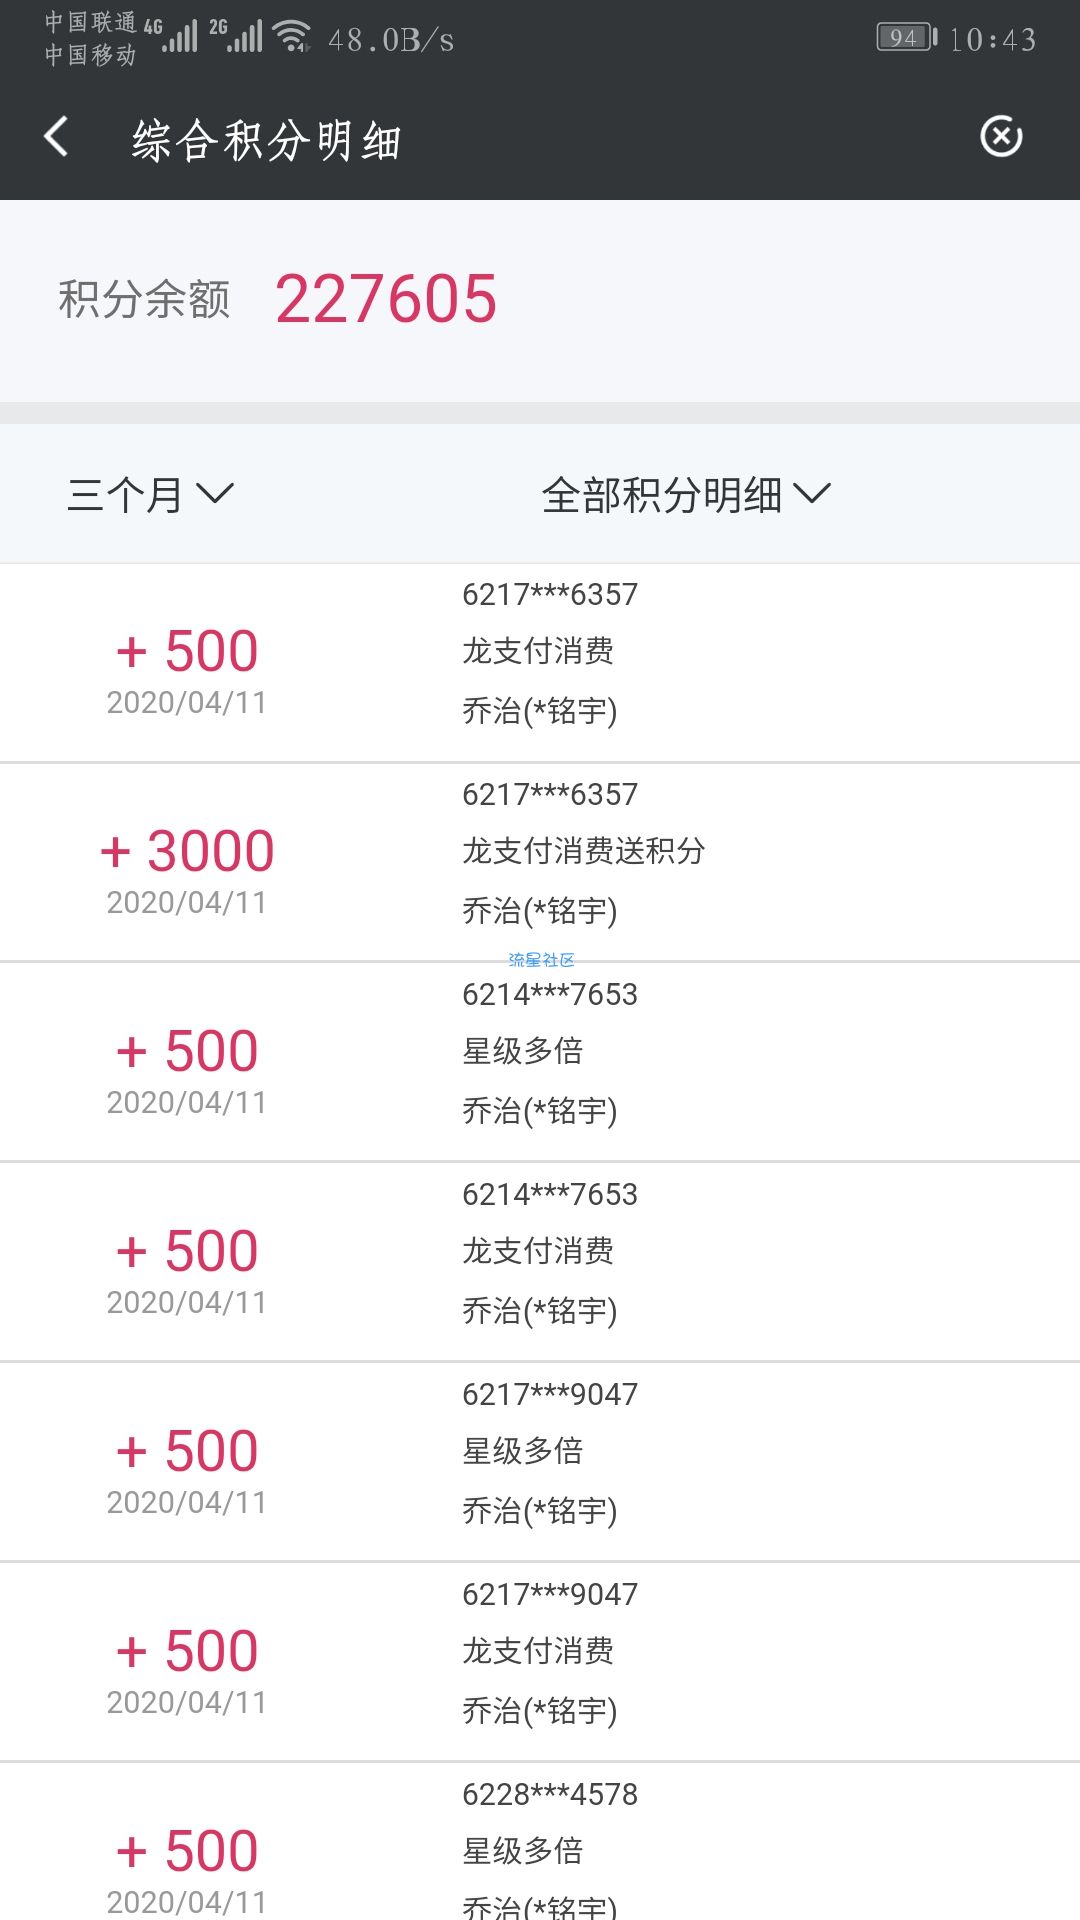Select first +500 entry for card 6217***6357
Image resolution: width=1080 pixels, height=1920 pixels.
pyautogui.click(x=540, y=663)
